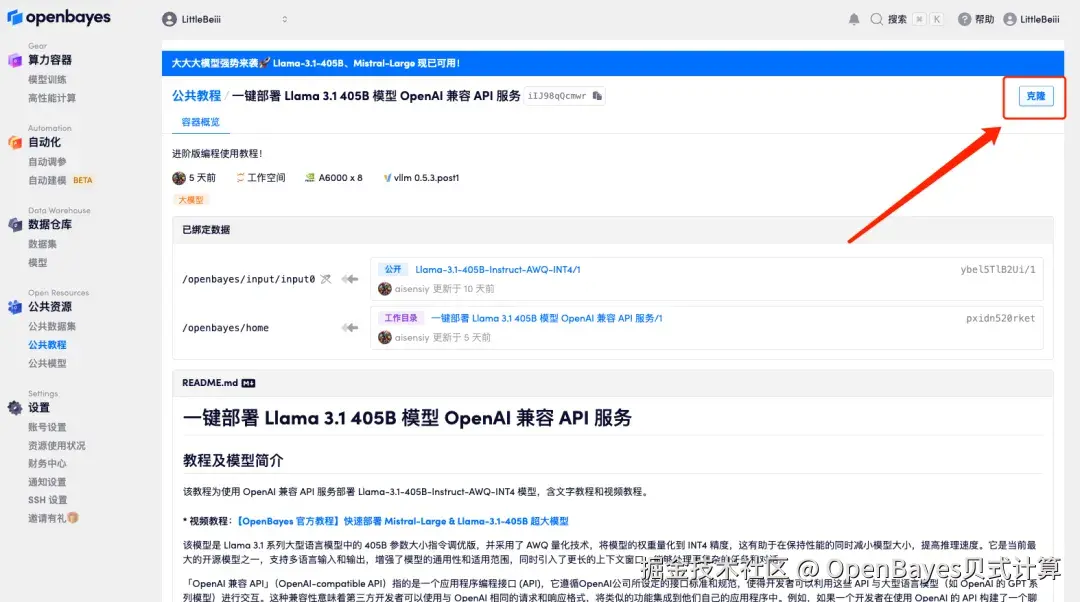Open the 算力容器 section icon
The height and width of the screenshot is (602, 1080).
click(14, 60)
